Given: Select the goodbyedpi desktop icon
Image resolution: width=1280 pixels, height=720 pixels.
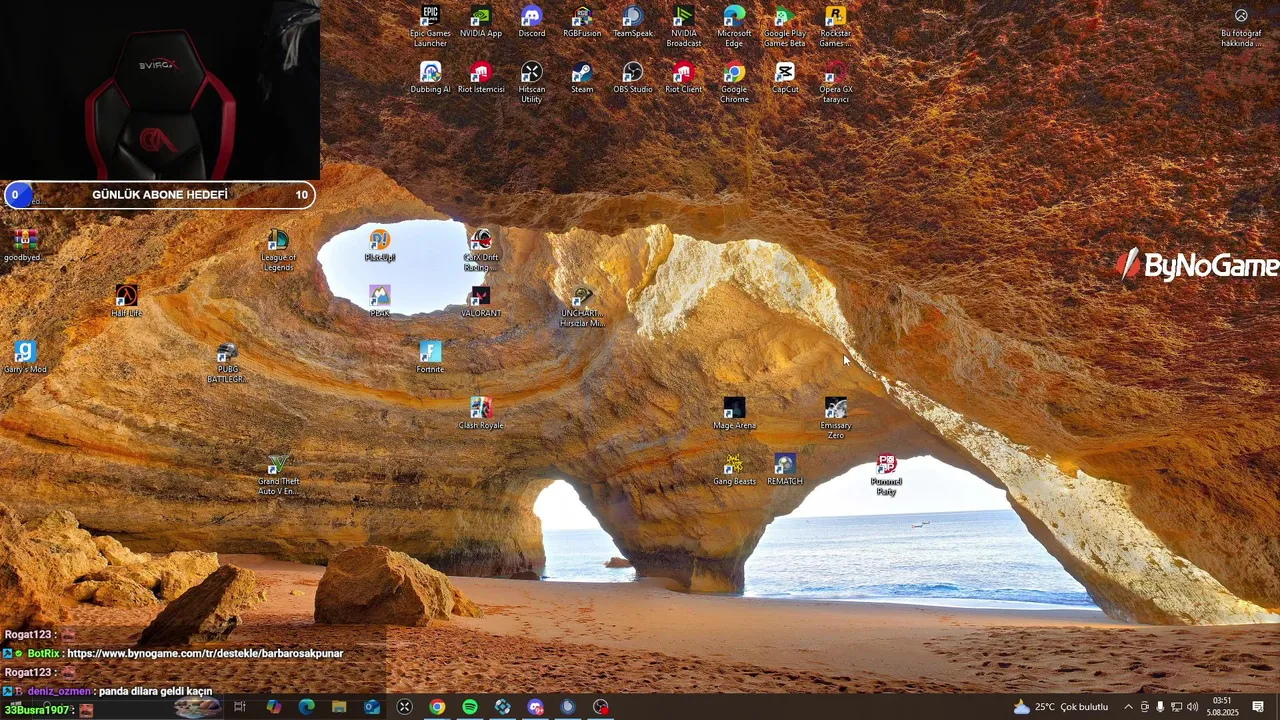Looking at the screenshot, I should click(x=25, y=245).
